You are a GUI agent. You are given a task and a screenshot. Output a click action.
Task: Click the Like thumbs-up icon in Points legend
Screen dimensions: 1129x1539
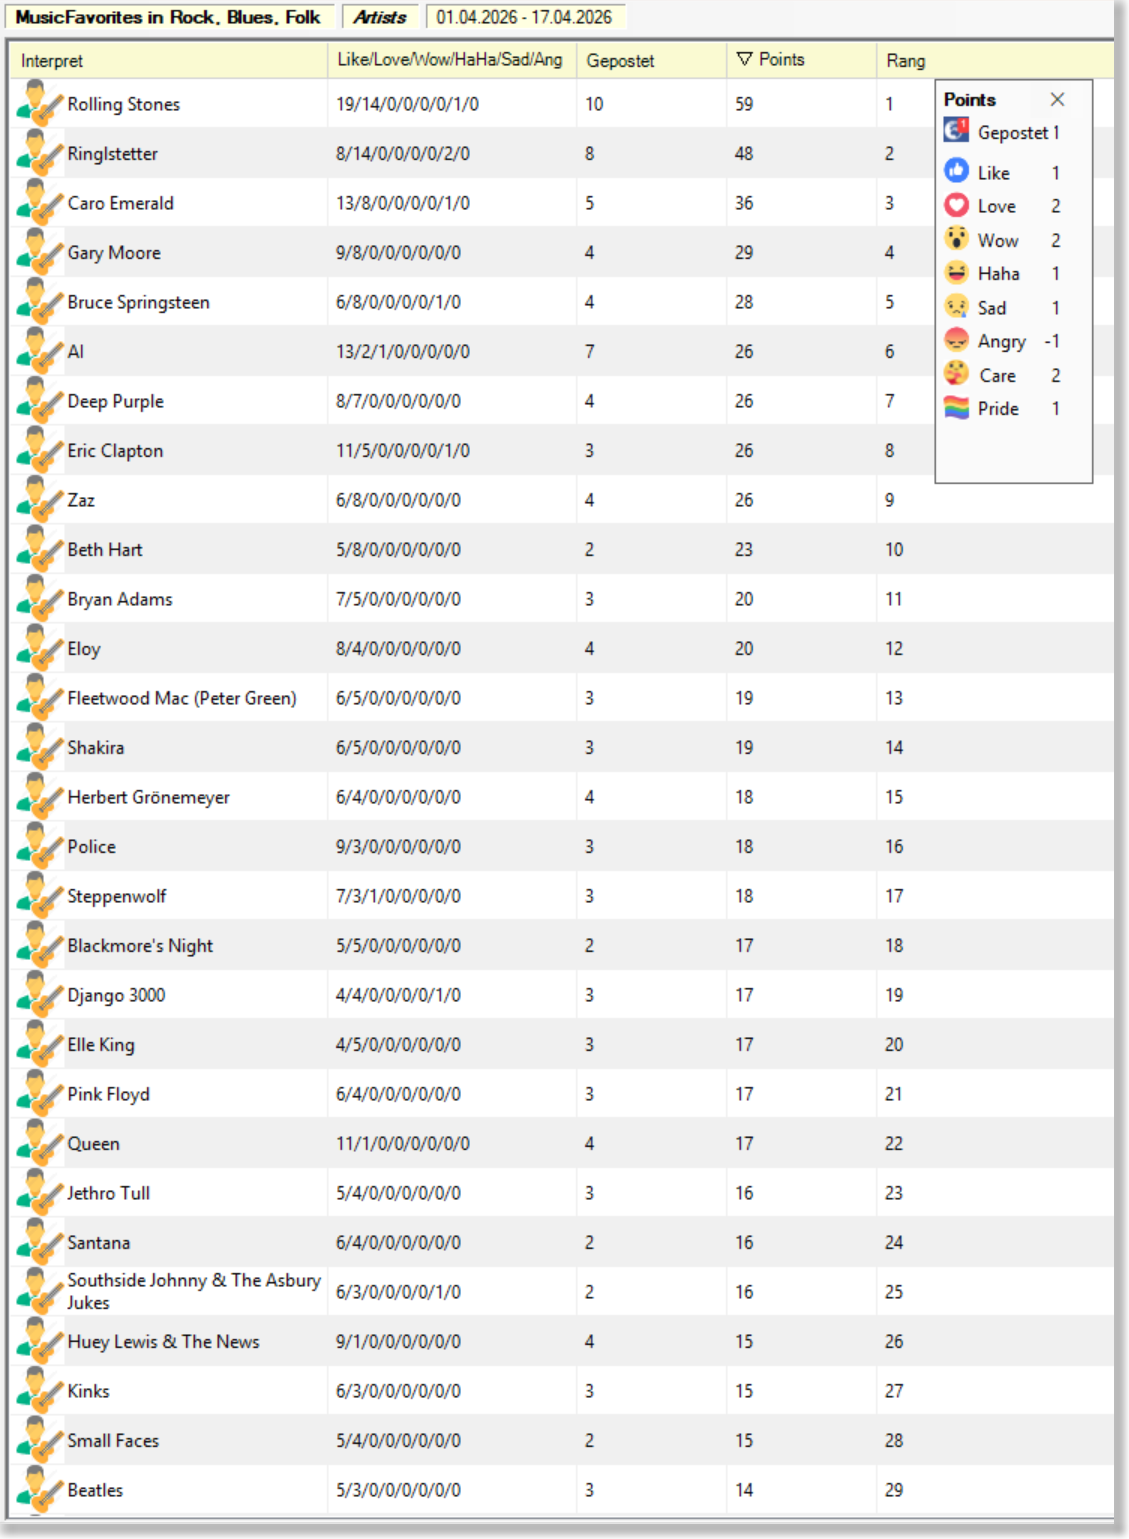[x=957, y=171]
